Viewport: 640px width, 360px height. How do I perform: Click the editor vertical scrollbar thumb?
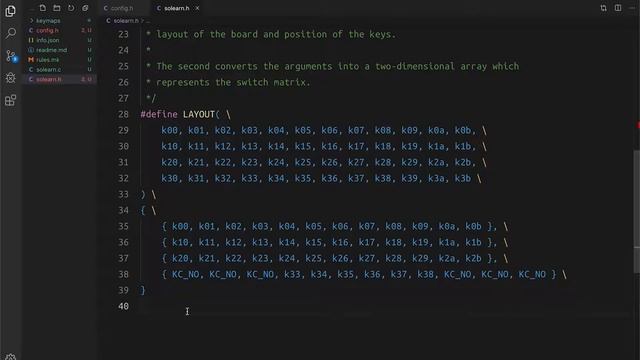click(x=637, y=212)
